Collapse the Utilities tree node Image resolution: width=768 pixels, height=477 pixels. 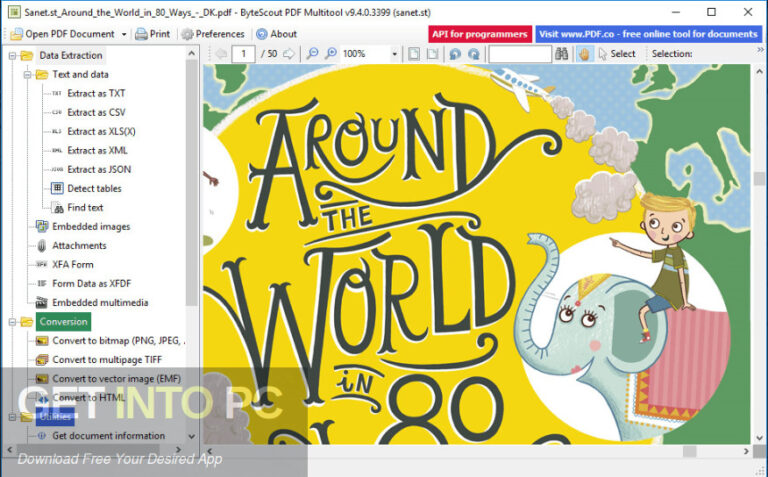tap(12, 417)
